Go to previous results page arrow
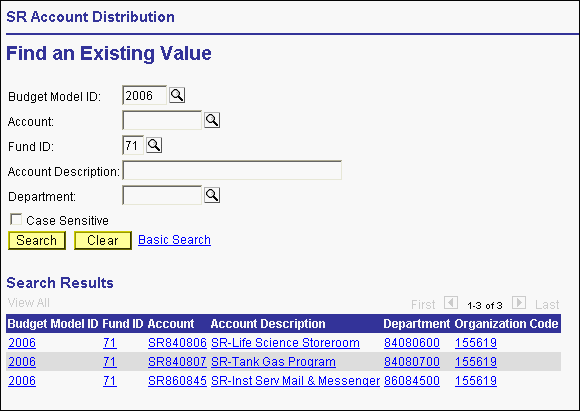 pyautogui.click(x=451, y=303)
